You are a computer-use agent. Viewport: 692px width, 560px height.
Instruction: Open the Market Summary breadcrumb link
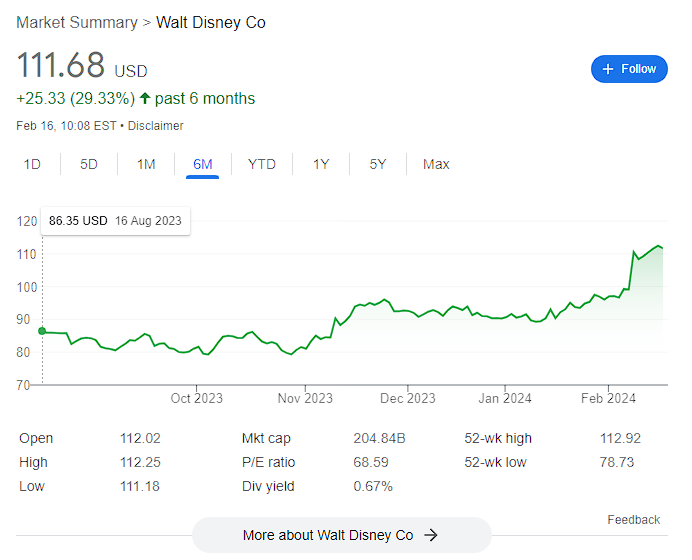click(x=77, y=23)
